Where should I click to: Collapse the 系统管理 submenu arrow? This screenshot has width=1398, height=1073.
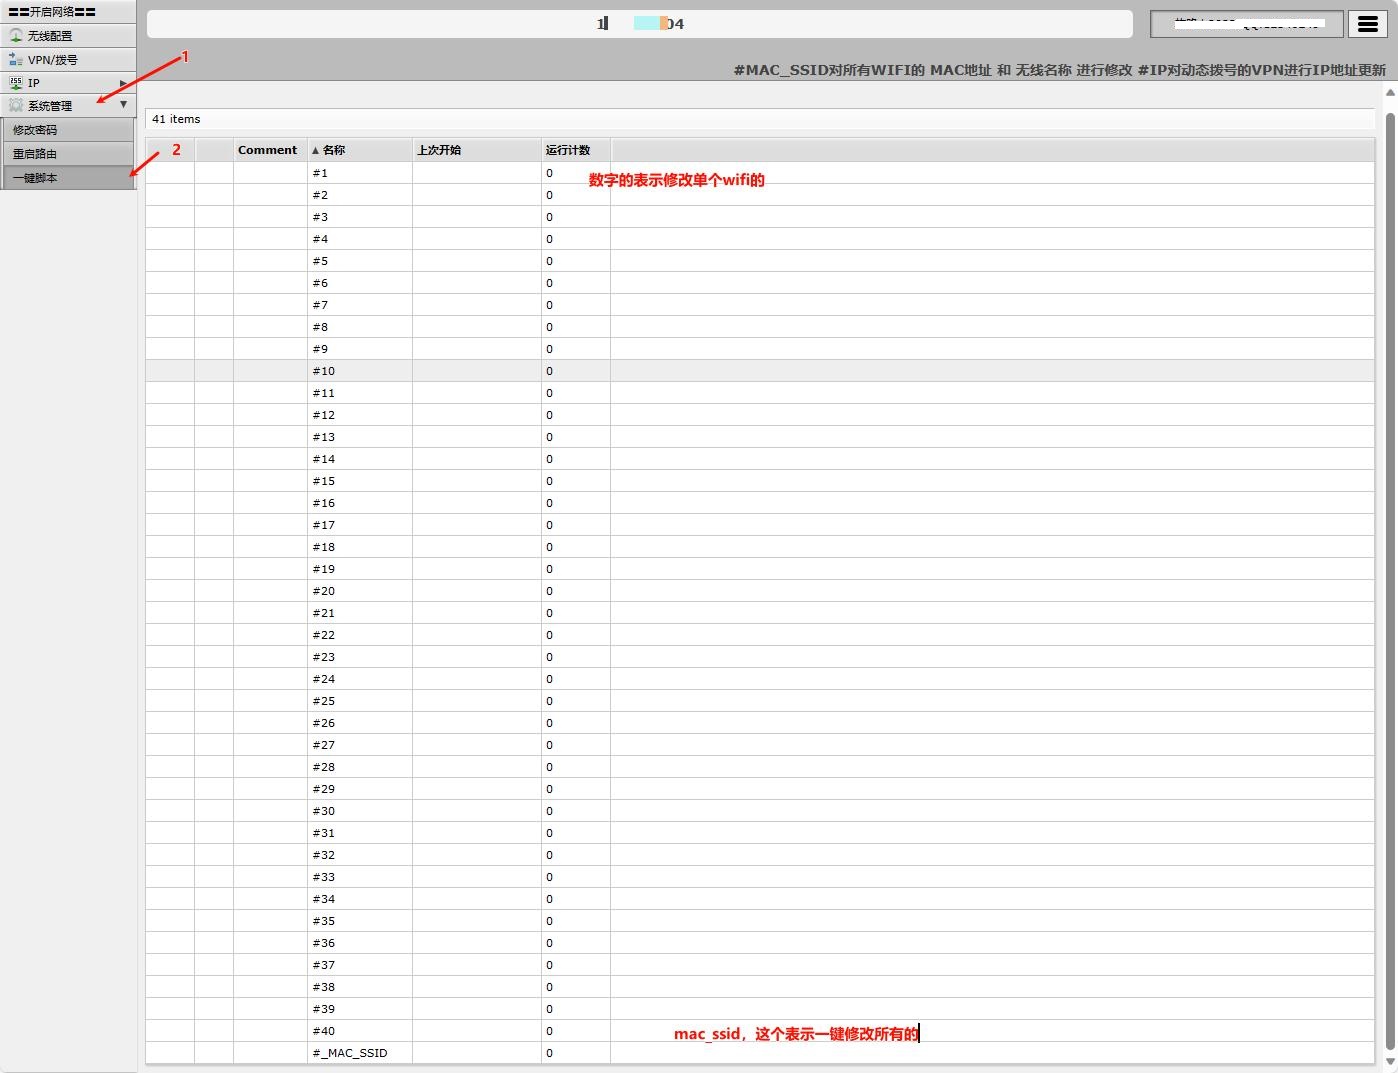(x=123, y=105)
